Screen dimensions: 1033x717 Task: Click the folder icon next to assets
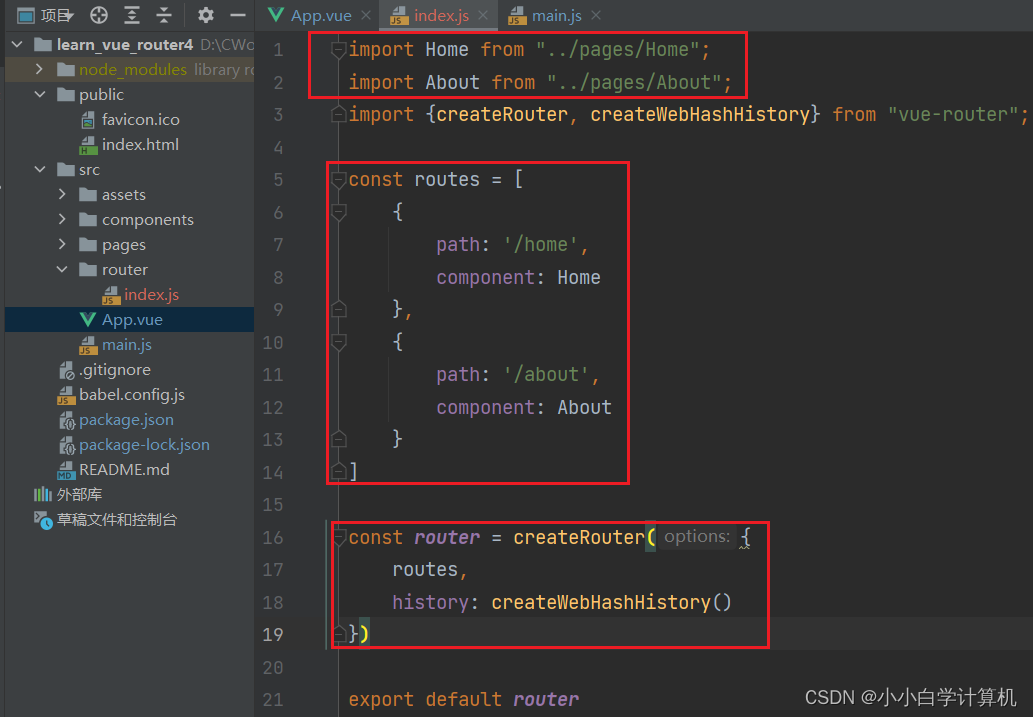coord(88,194)
